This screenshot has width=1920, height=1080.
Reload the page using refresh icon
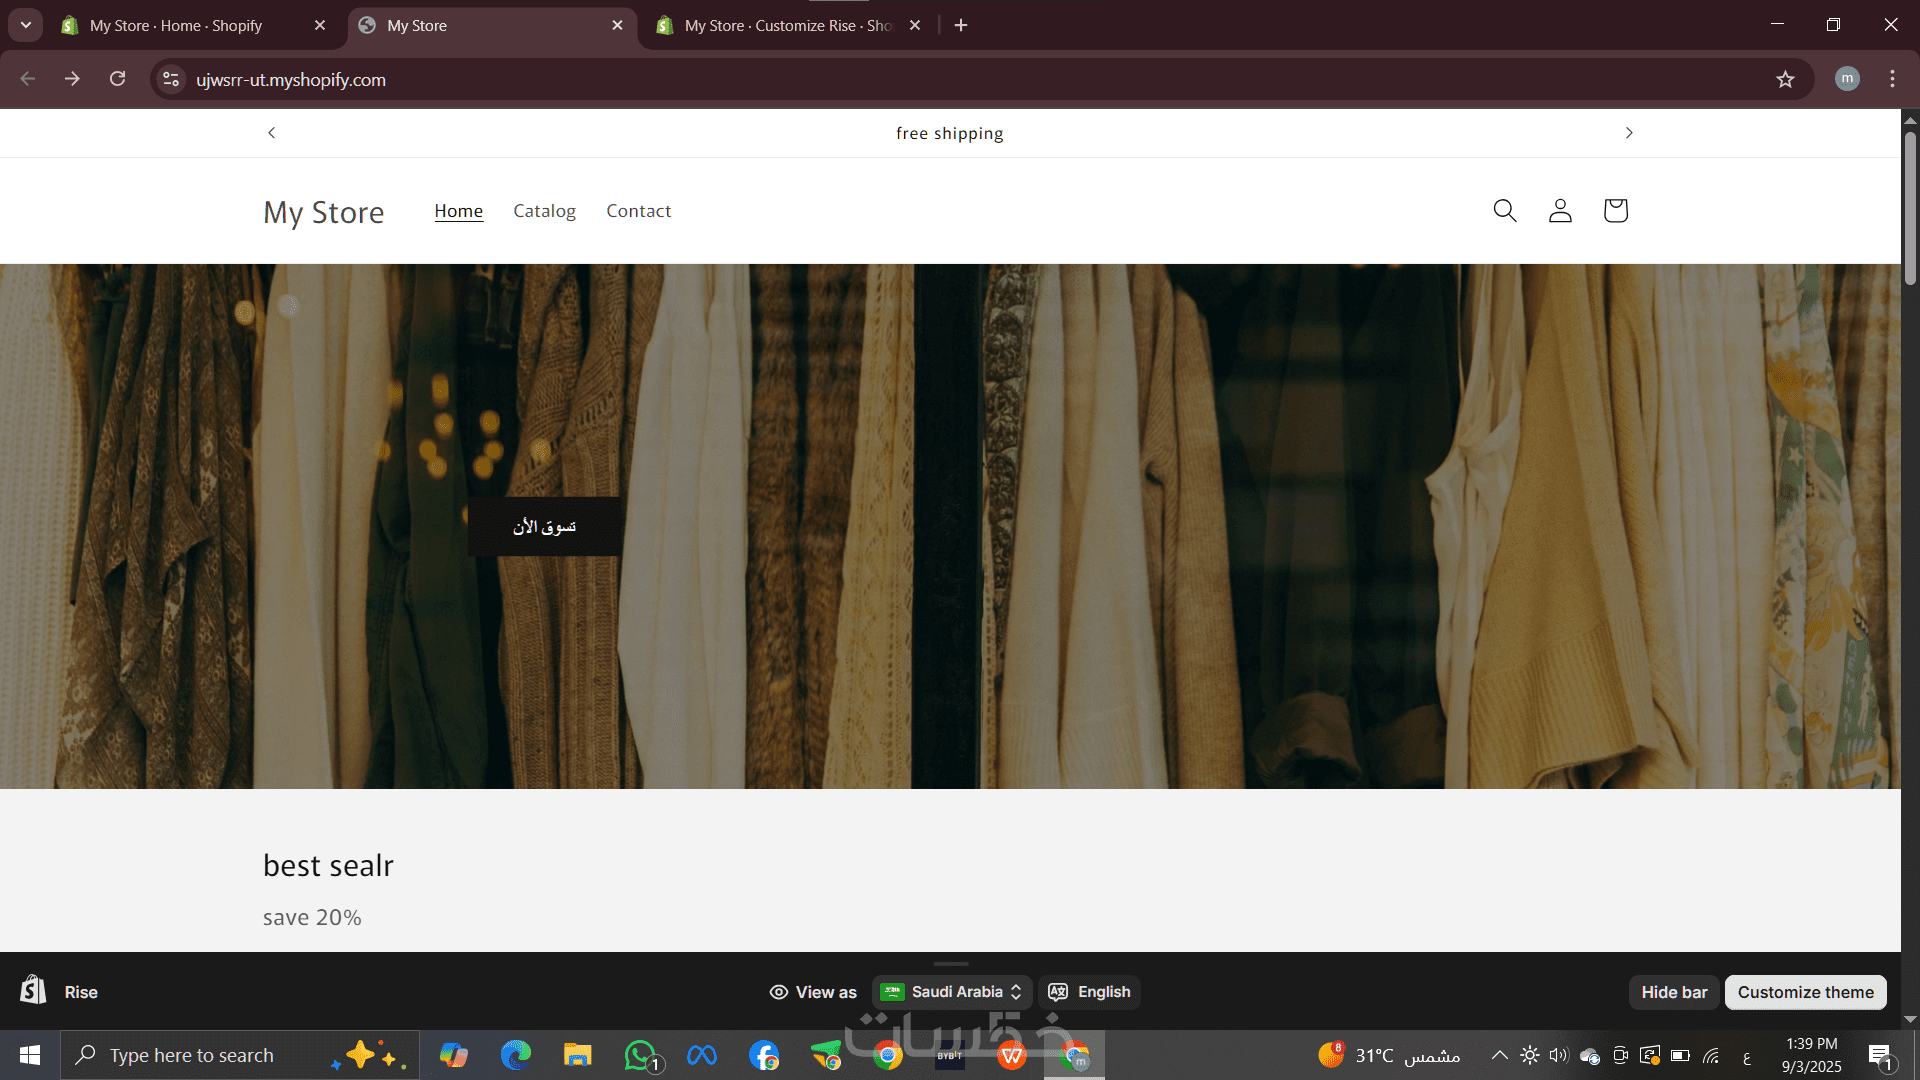[x=117, y=79]
